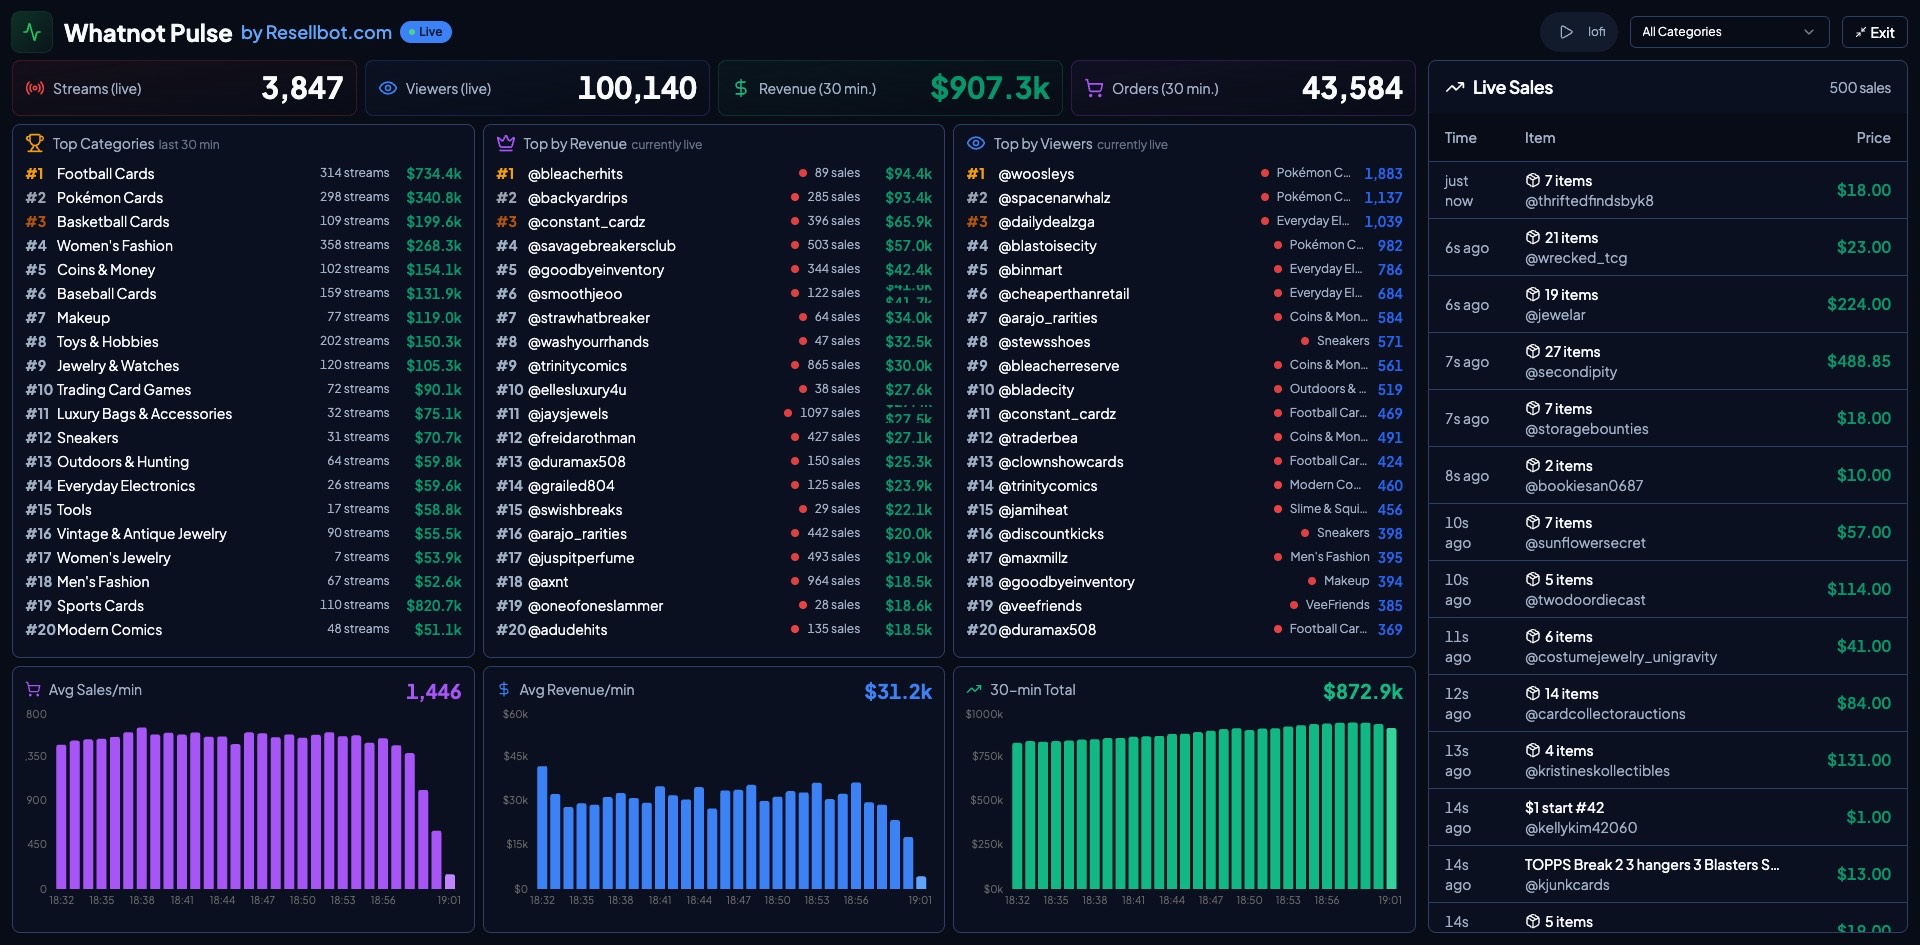This screenshot has height=945, width=1920.
Task: Click the 1,446 Avg Sales/min value
Action: (433, 691)
